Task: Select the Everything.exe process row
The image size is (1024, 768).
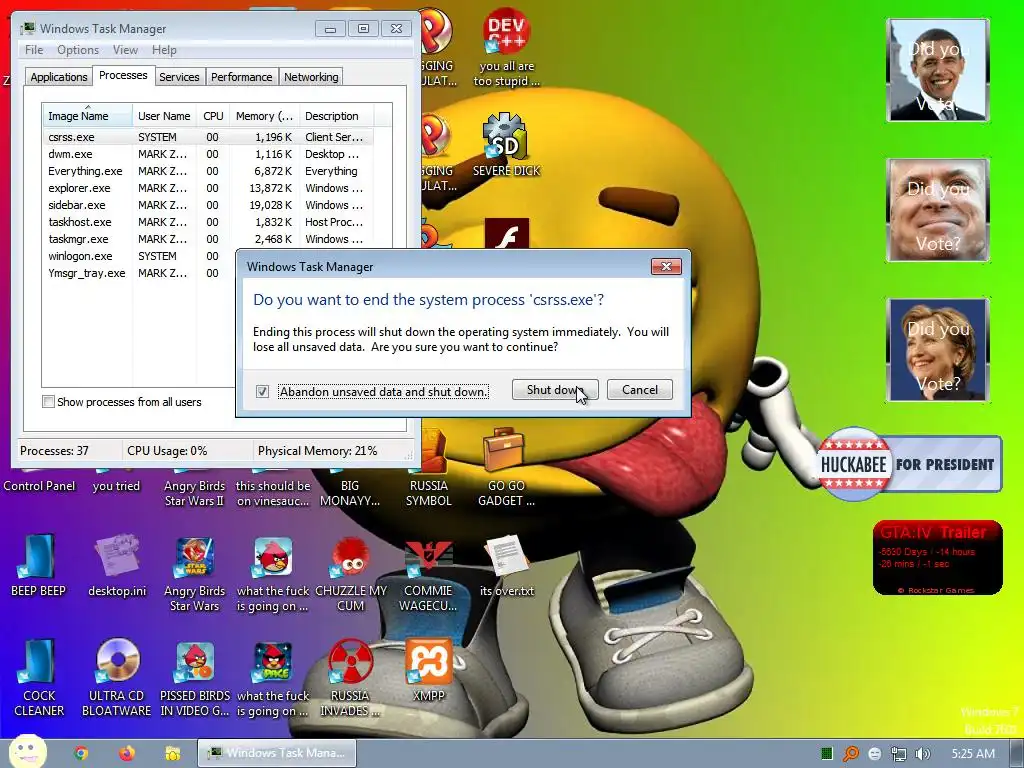Action: (x=208, y=171)
